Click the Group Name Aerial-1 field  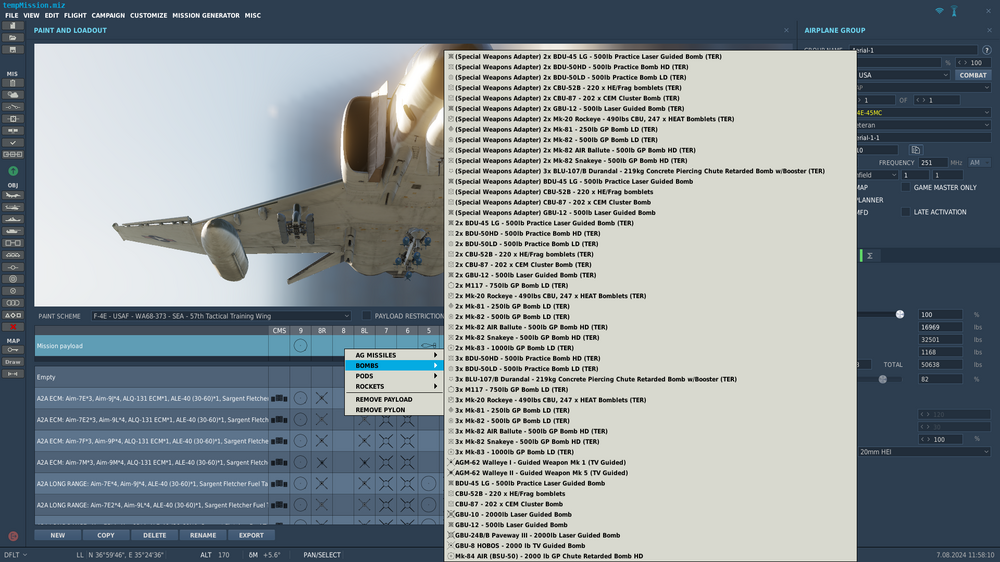coord(913,50)
